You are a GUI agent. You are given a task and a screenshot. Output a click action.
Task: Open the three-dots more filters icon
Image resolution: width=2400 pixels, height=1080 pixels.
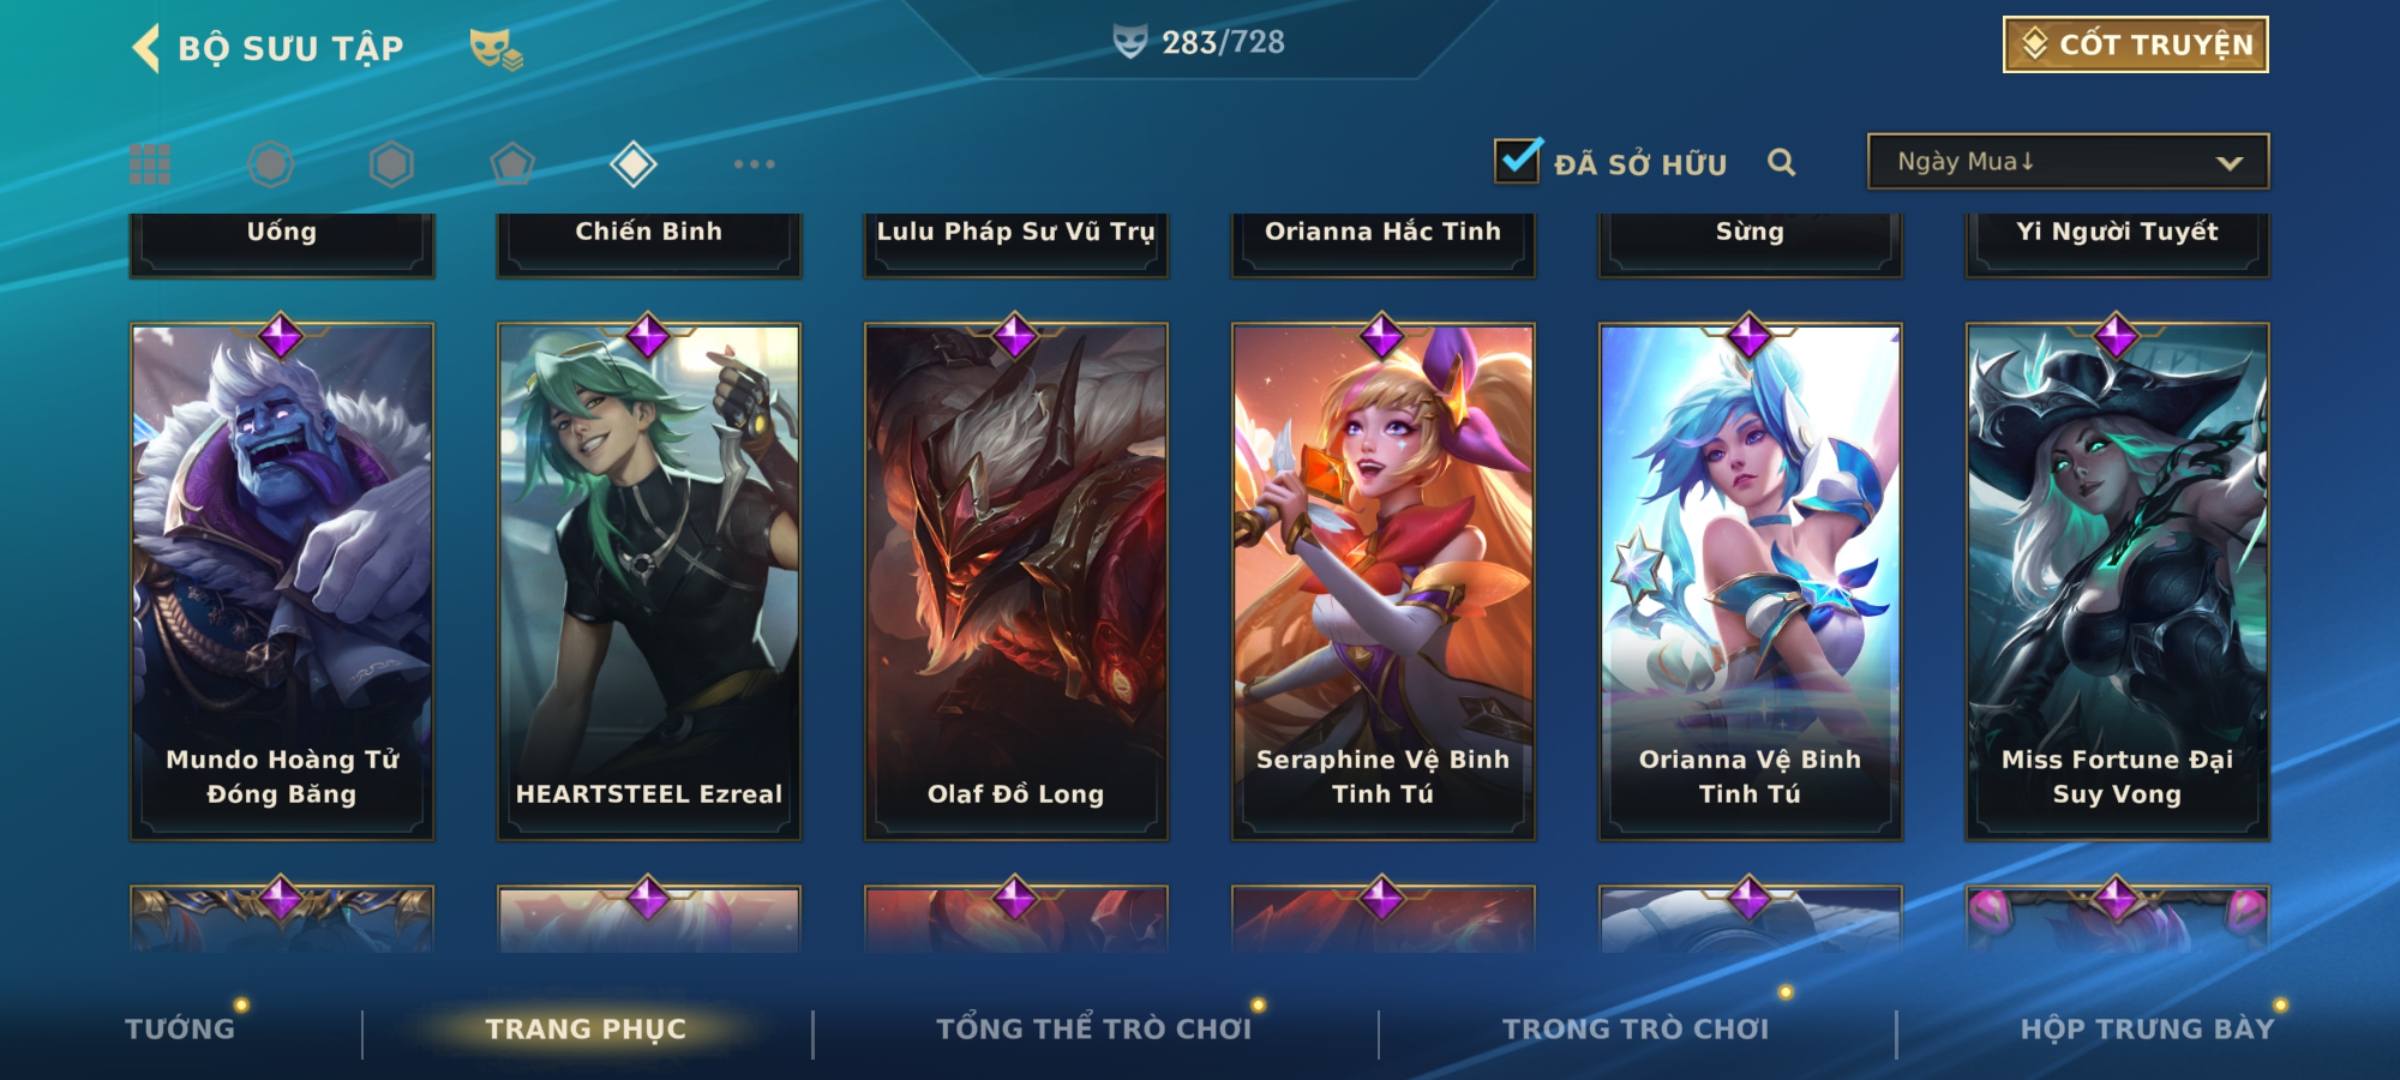(x=754, y=164)
